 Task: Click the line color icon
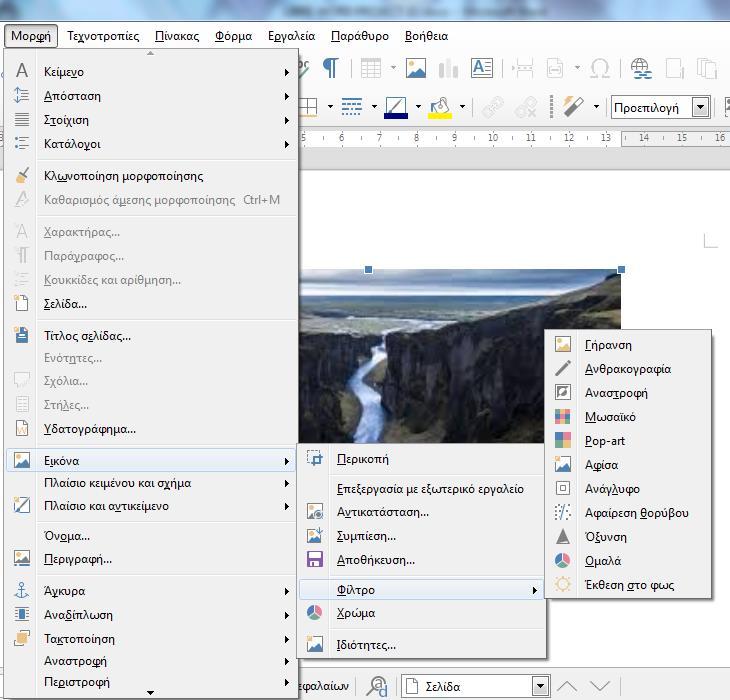click(x=396, y=108)
